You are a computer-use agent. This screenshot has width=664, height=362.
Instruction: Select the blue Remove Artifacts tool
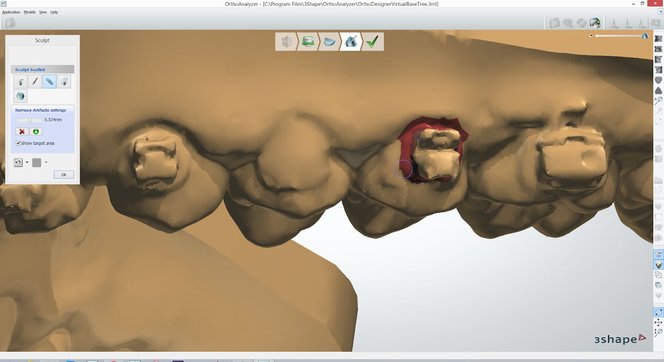point(50,82)
